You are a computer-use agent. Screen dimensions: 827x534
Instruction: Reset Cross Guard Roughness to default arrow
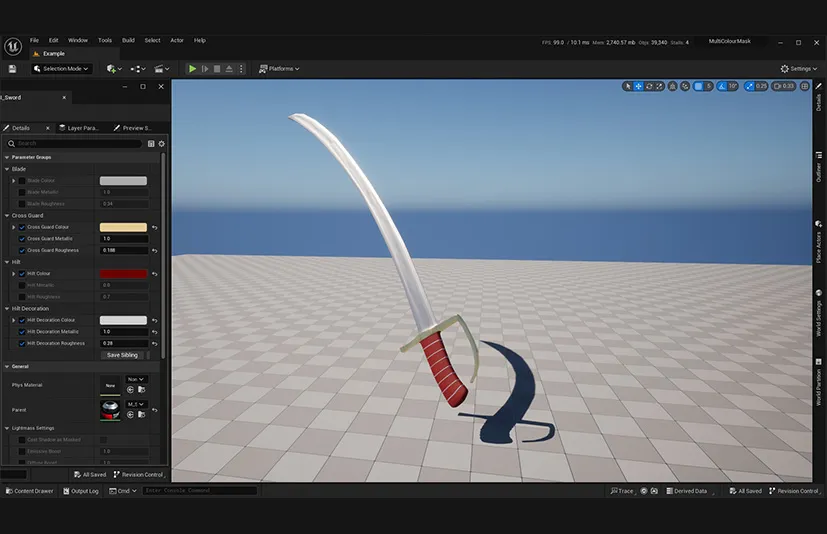155,251
